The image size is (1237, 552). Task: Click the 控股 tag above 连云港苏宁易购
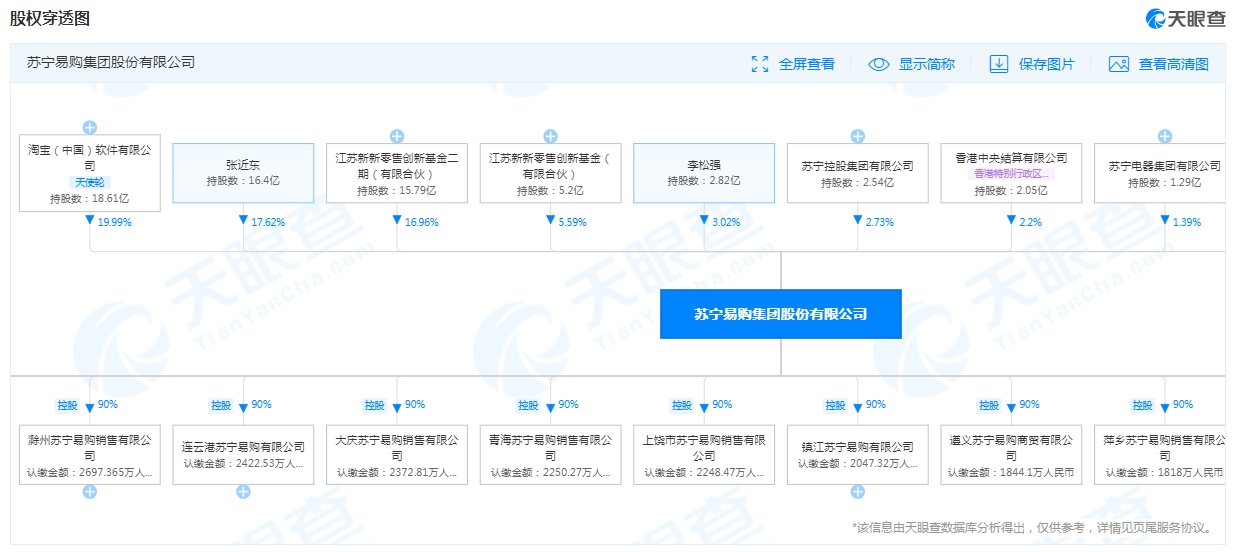(x=221, y=405)
